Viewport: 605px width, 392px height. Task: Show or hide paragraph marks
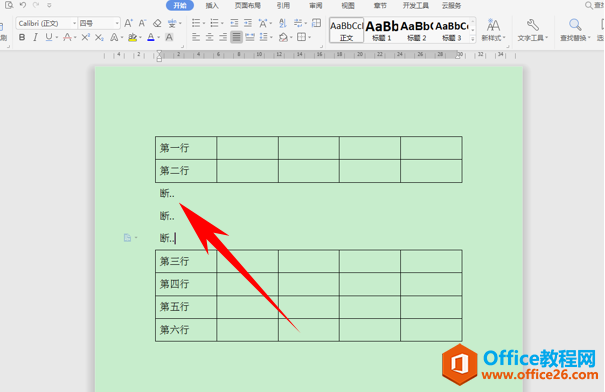[298, 23]
